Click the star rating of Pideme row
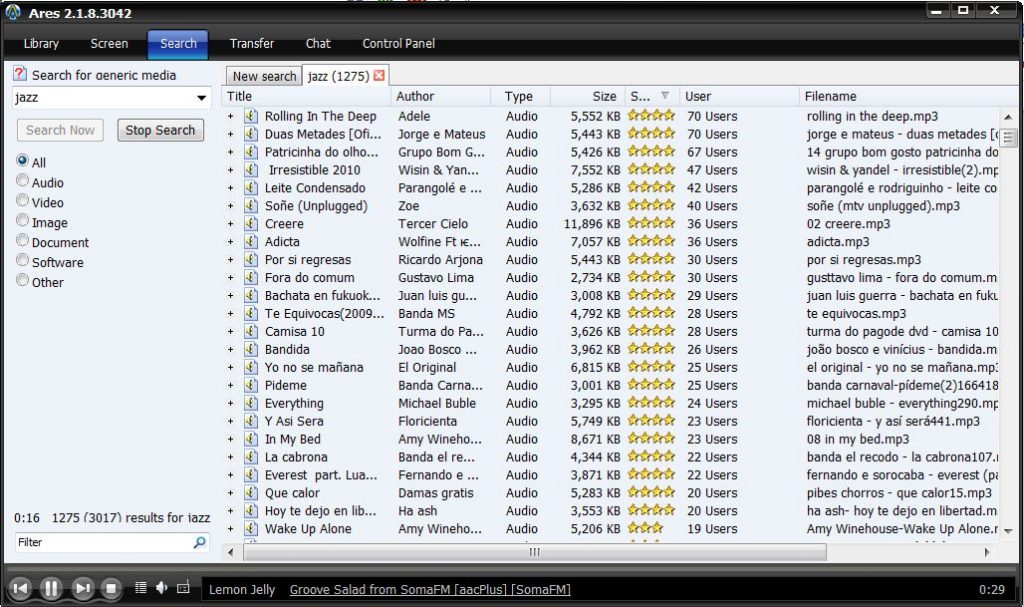Screen dimensions: 1024x607 pos(651,385)
